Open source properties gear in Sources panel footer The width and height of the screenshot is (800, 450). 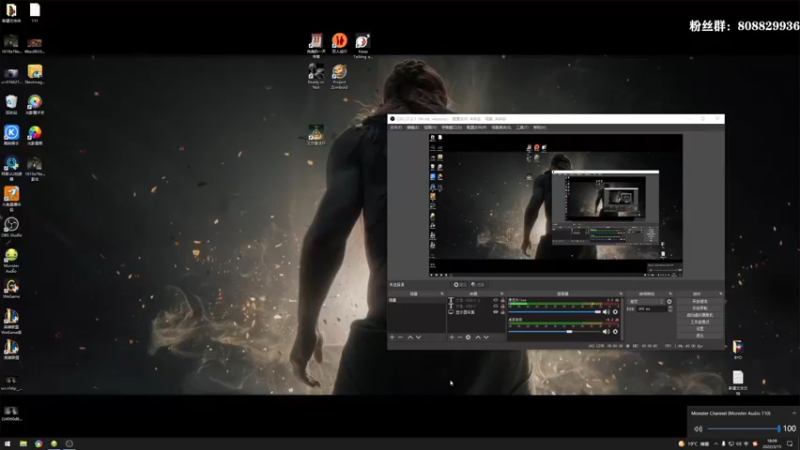(468, 337)
